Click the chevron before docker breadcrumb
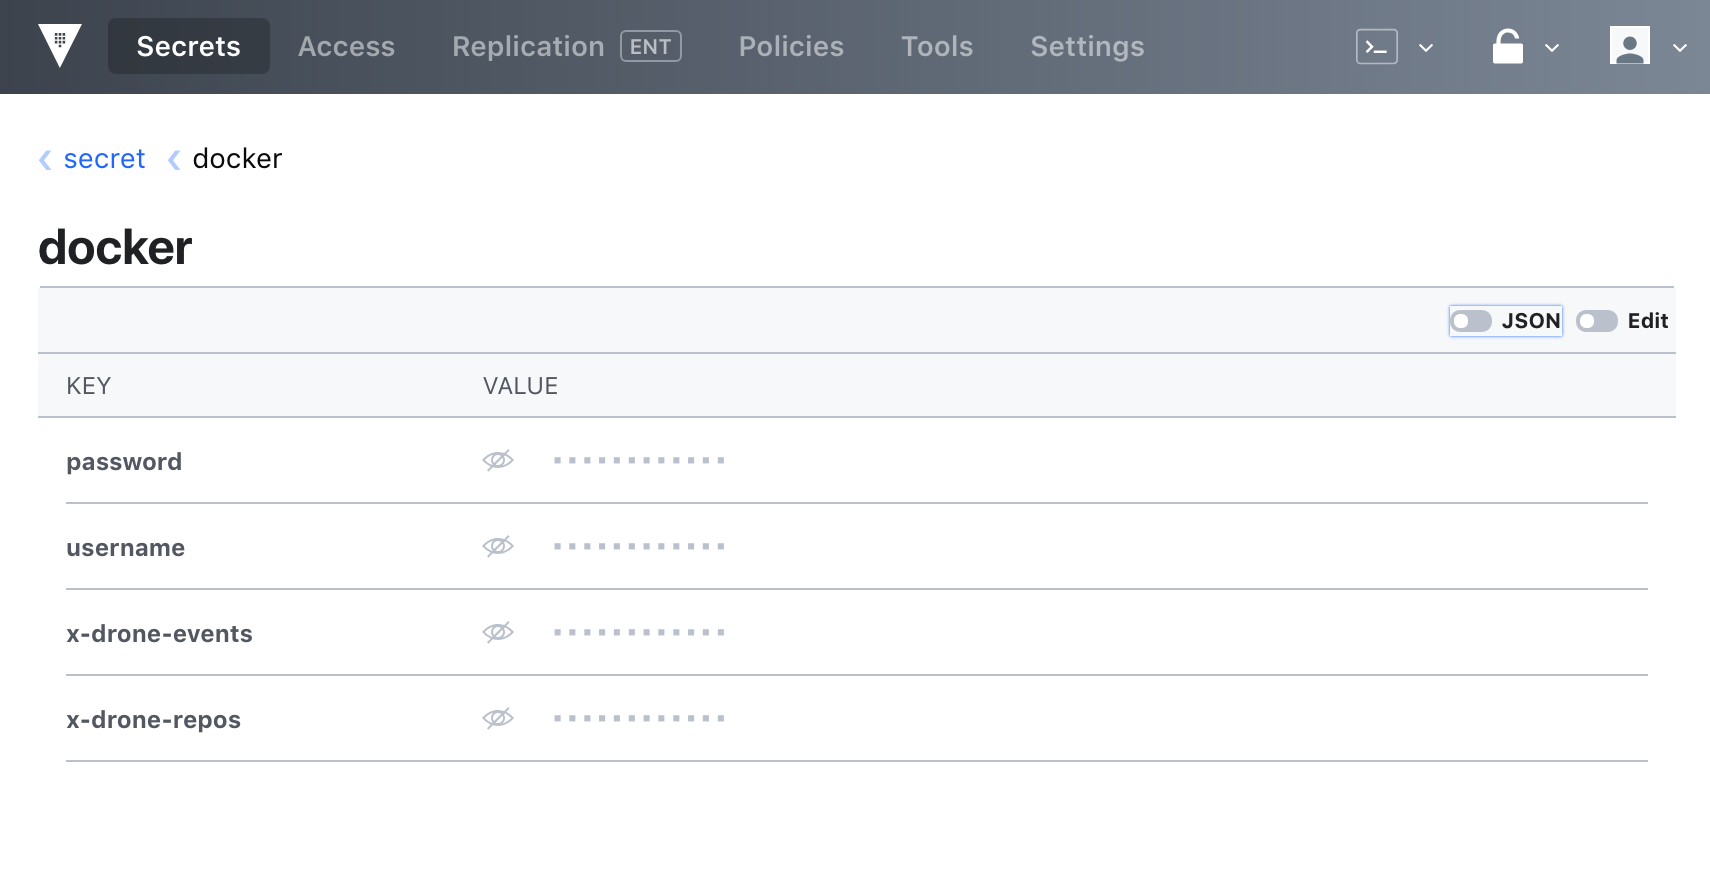This screenshot has width=1710, height=888. point(174,160)
